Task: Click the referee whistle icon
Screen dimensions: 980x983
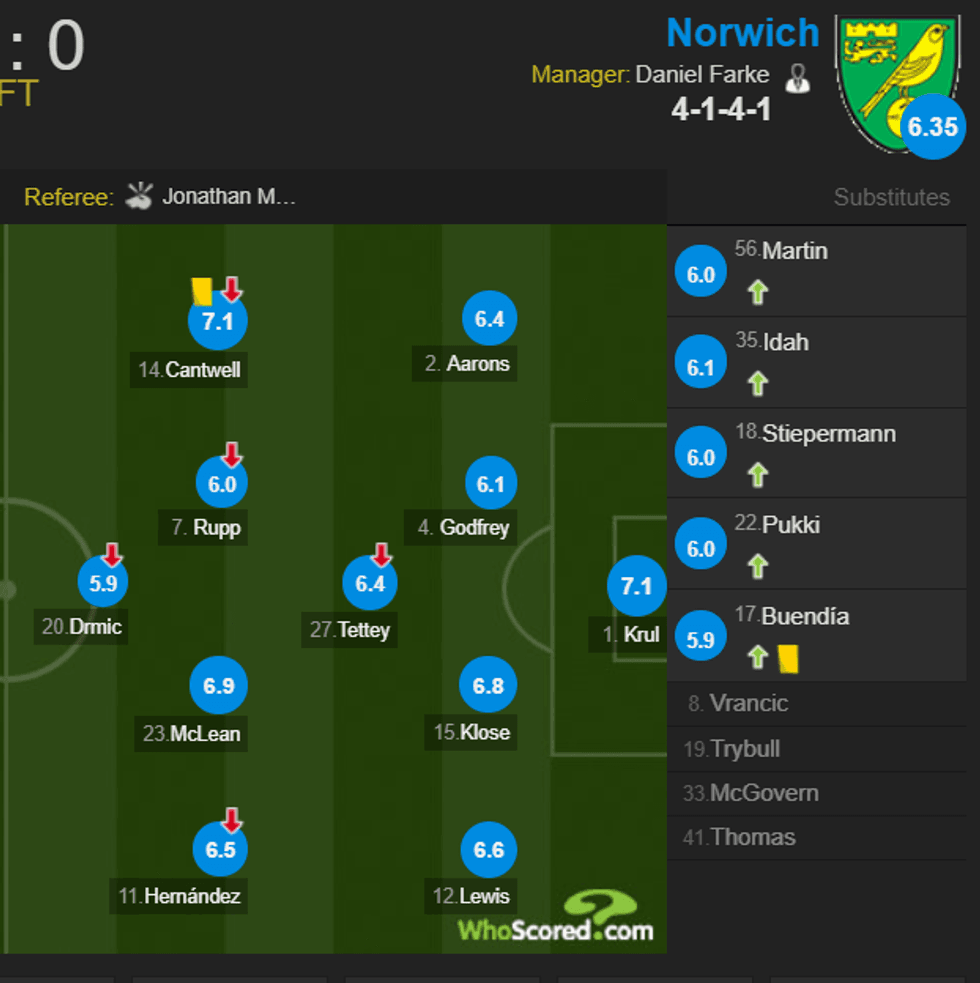Action: coord(139,196)
